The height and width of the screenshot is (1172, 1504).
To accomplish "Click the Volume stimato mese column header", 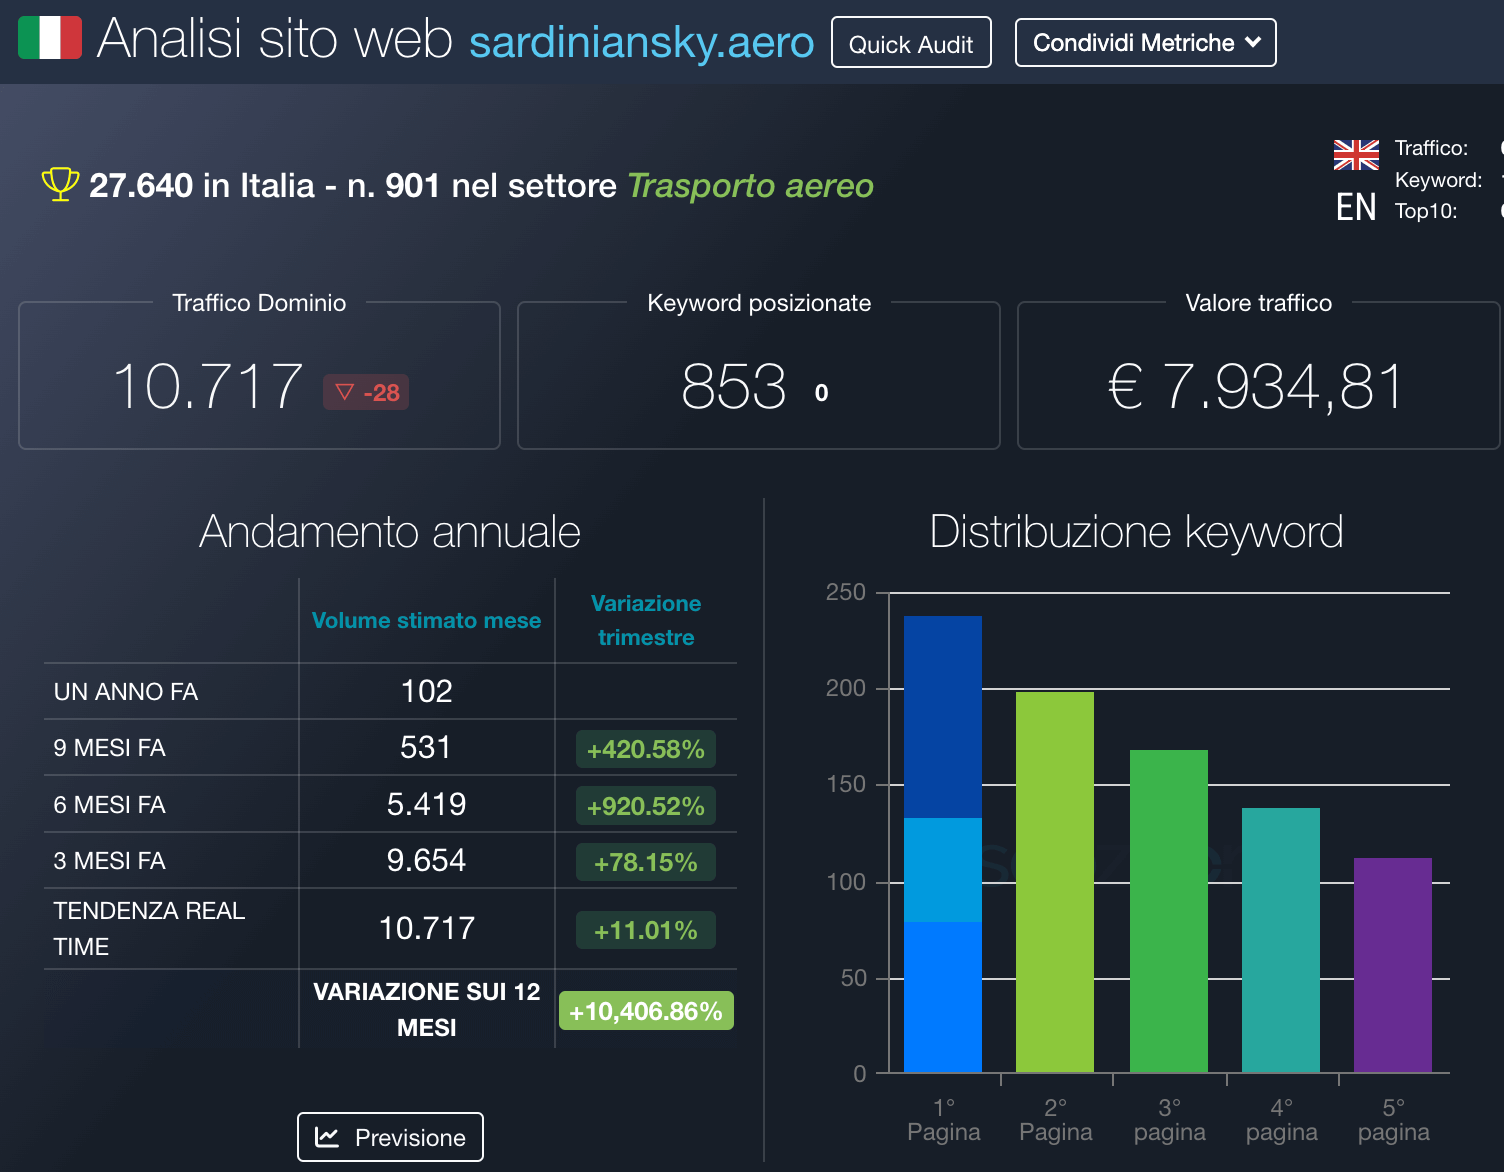I will pyautogui.click(x=427, y=620).
